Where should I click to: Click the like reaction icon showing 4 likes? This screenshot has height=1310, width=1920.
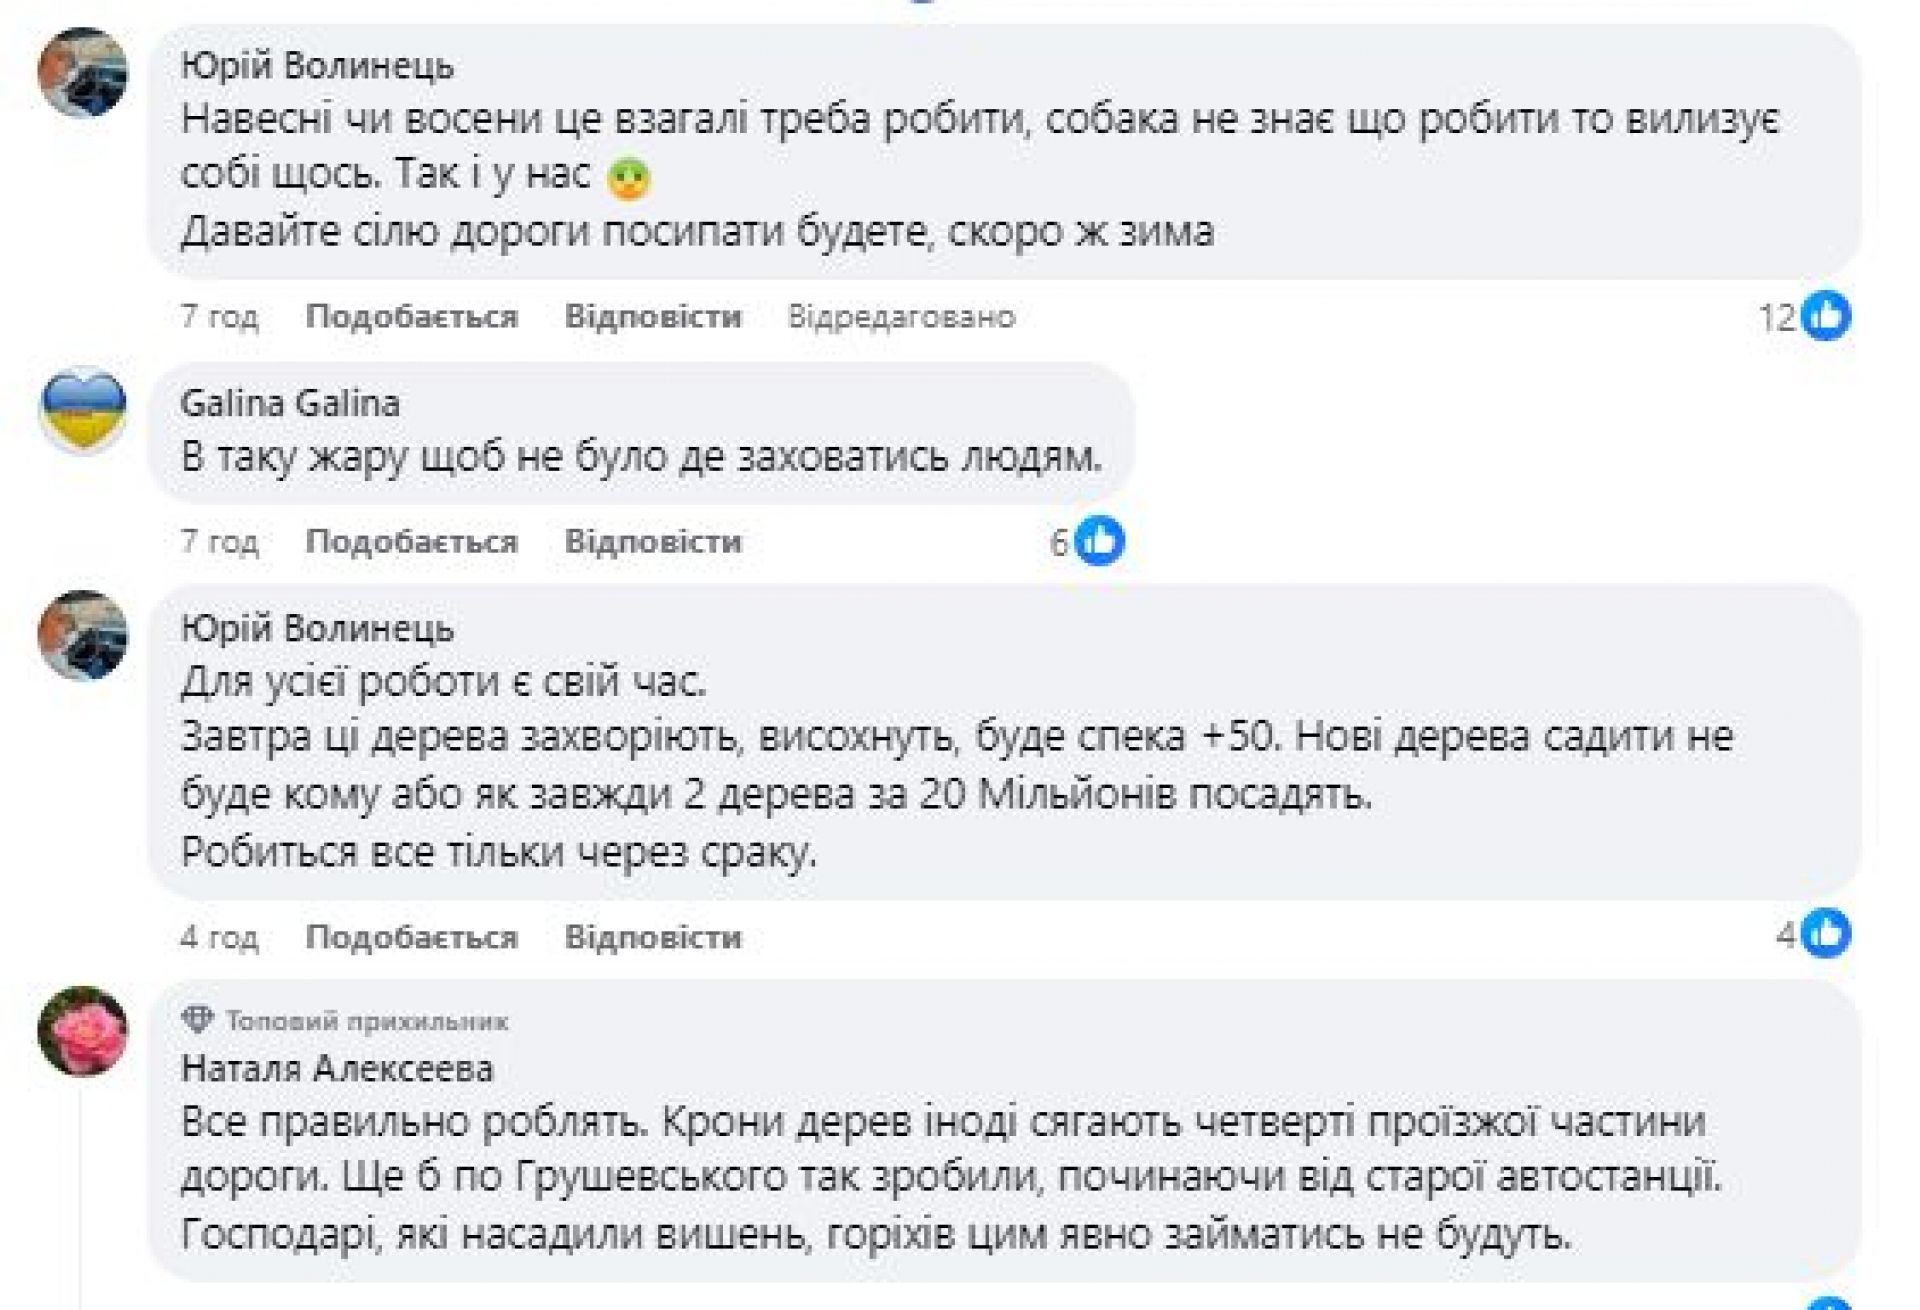[x=1825, y=934]
